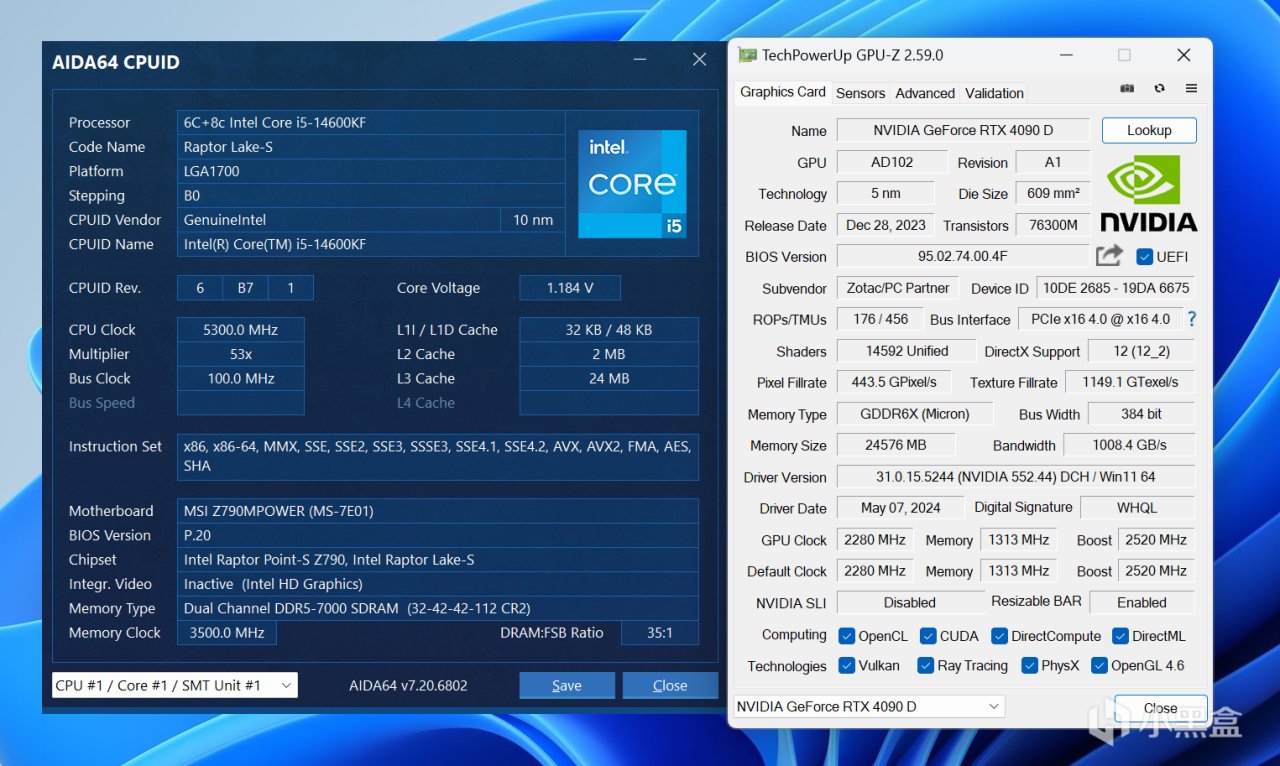This screenshot has height=766, width=1280.
Task: Click the GPU Clock row 2280 MHz value
Action: [x=874, y=540]
